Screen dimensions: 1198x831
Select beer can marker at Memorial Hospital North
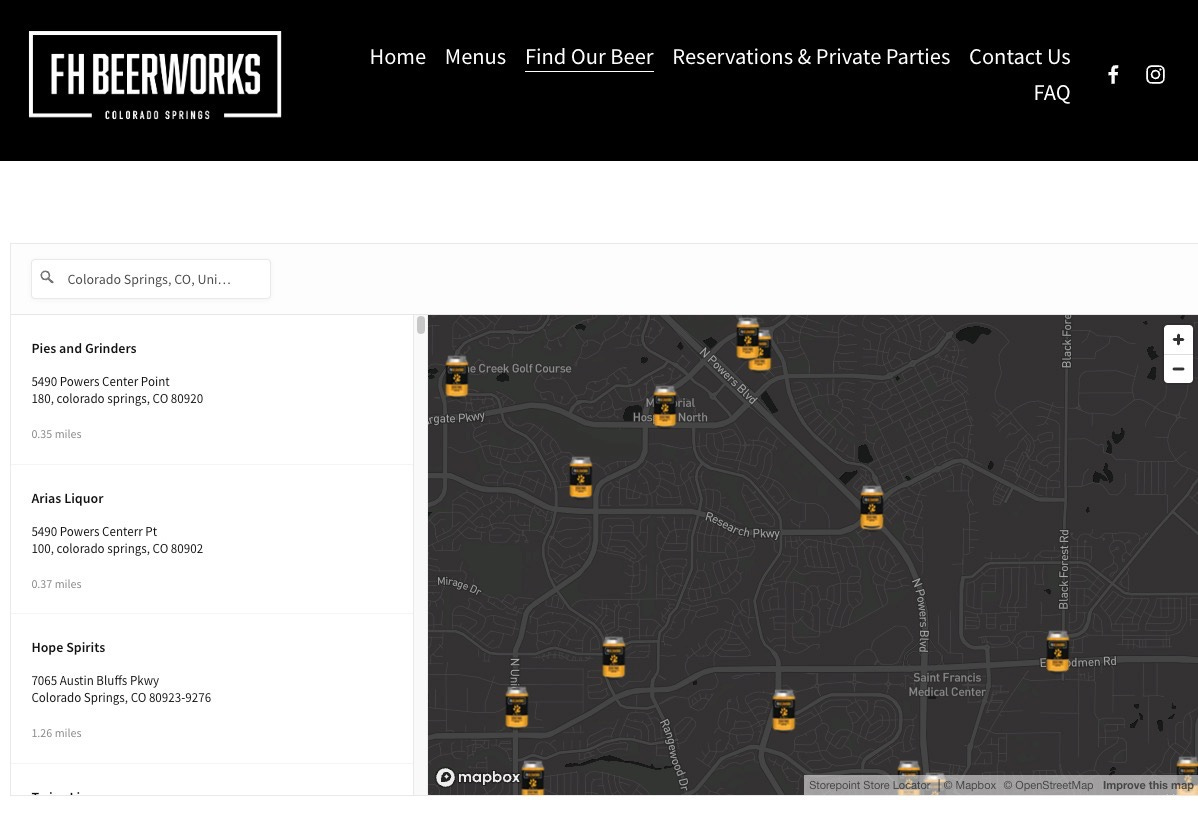665,406
